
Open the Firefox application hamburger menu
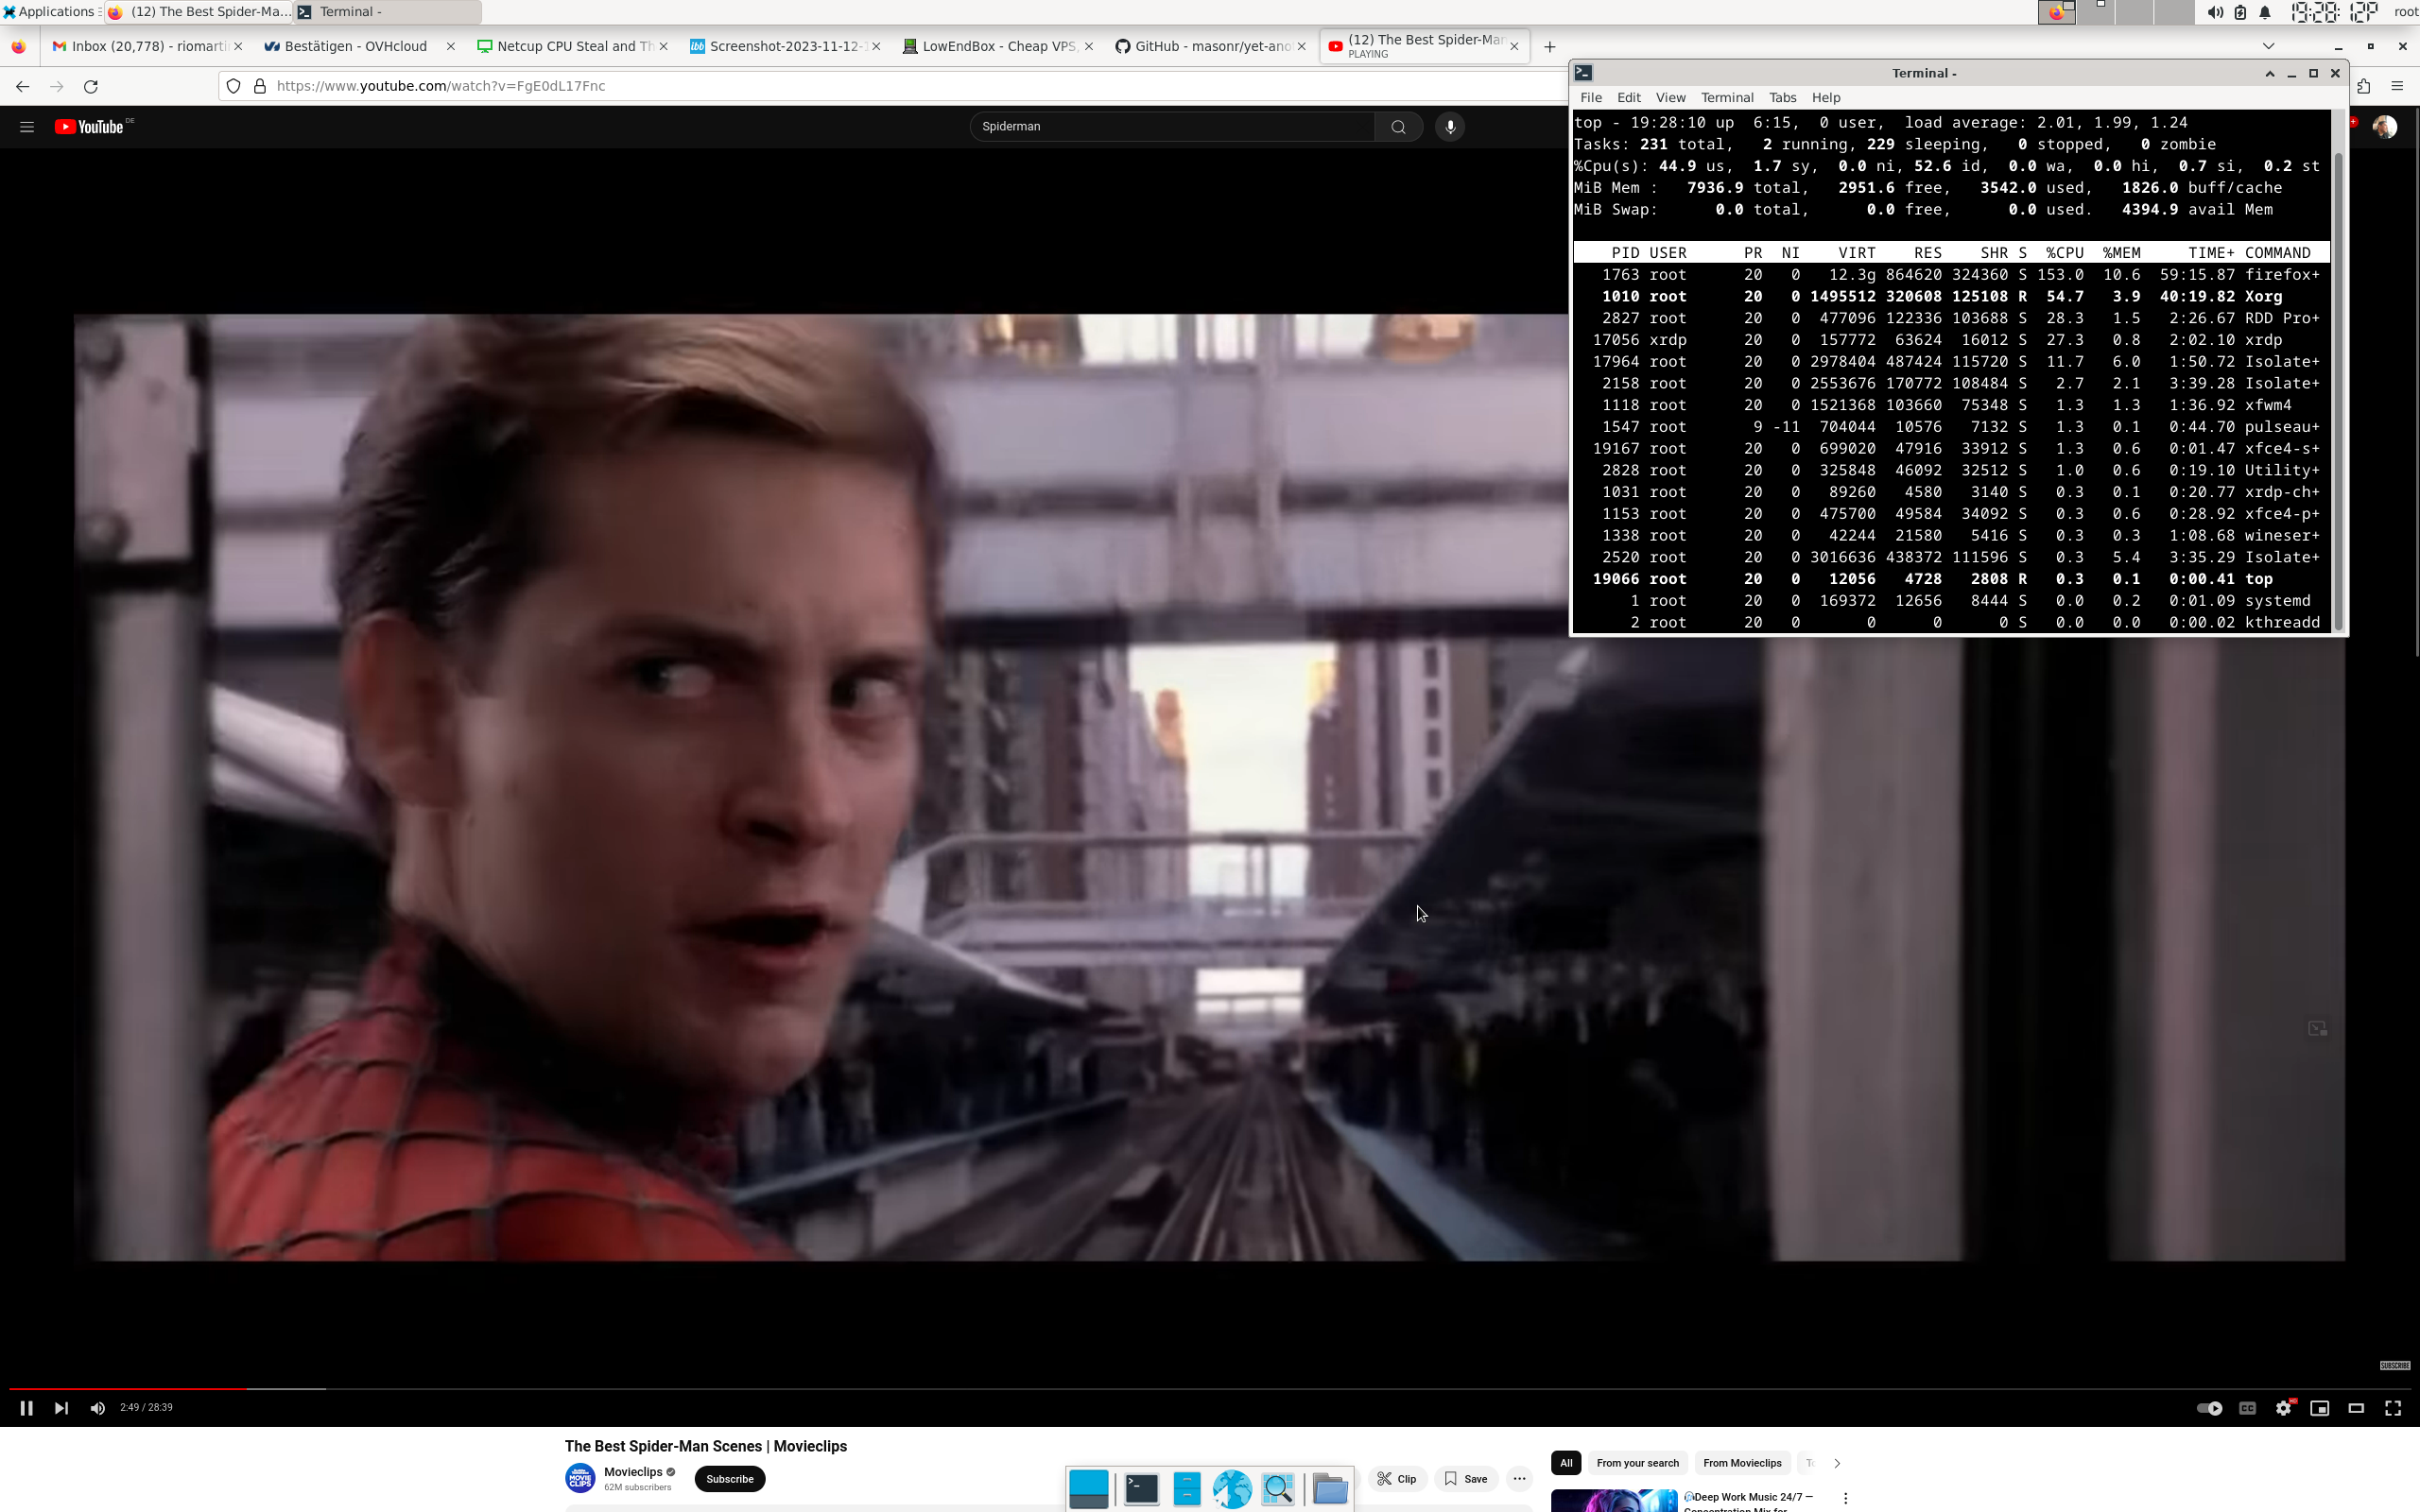point(2397,86)
